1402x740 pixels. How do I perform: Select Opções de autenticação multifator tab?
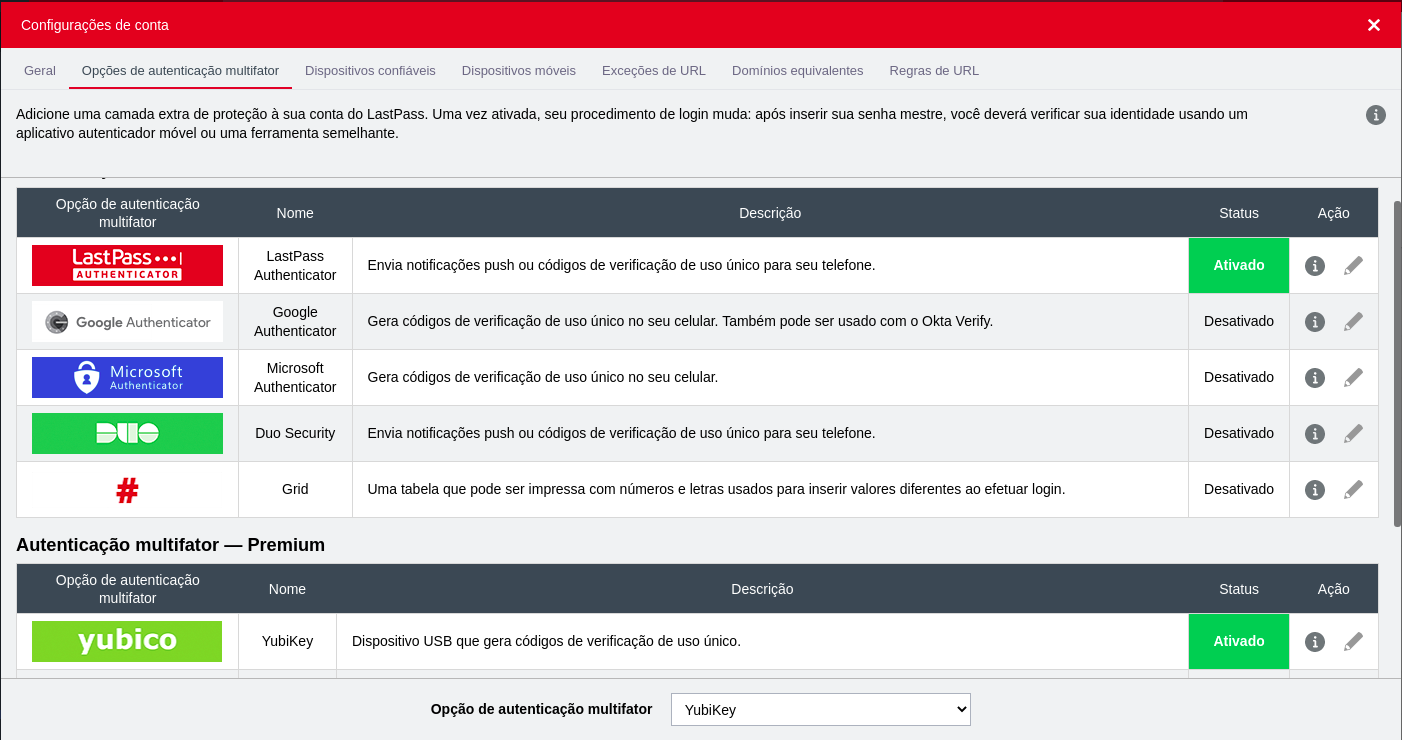[180, 71]
